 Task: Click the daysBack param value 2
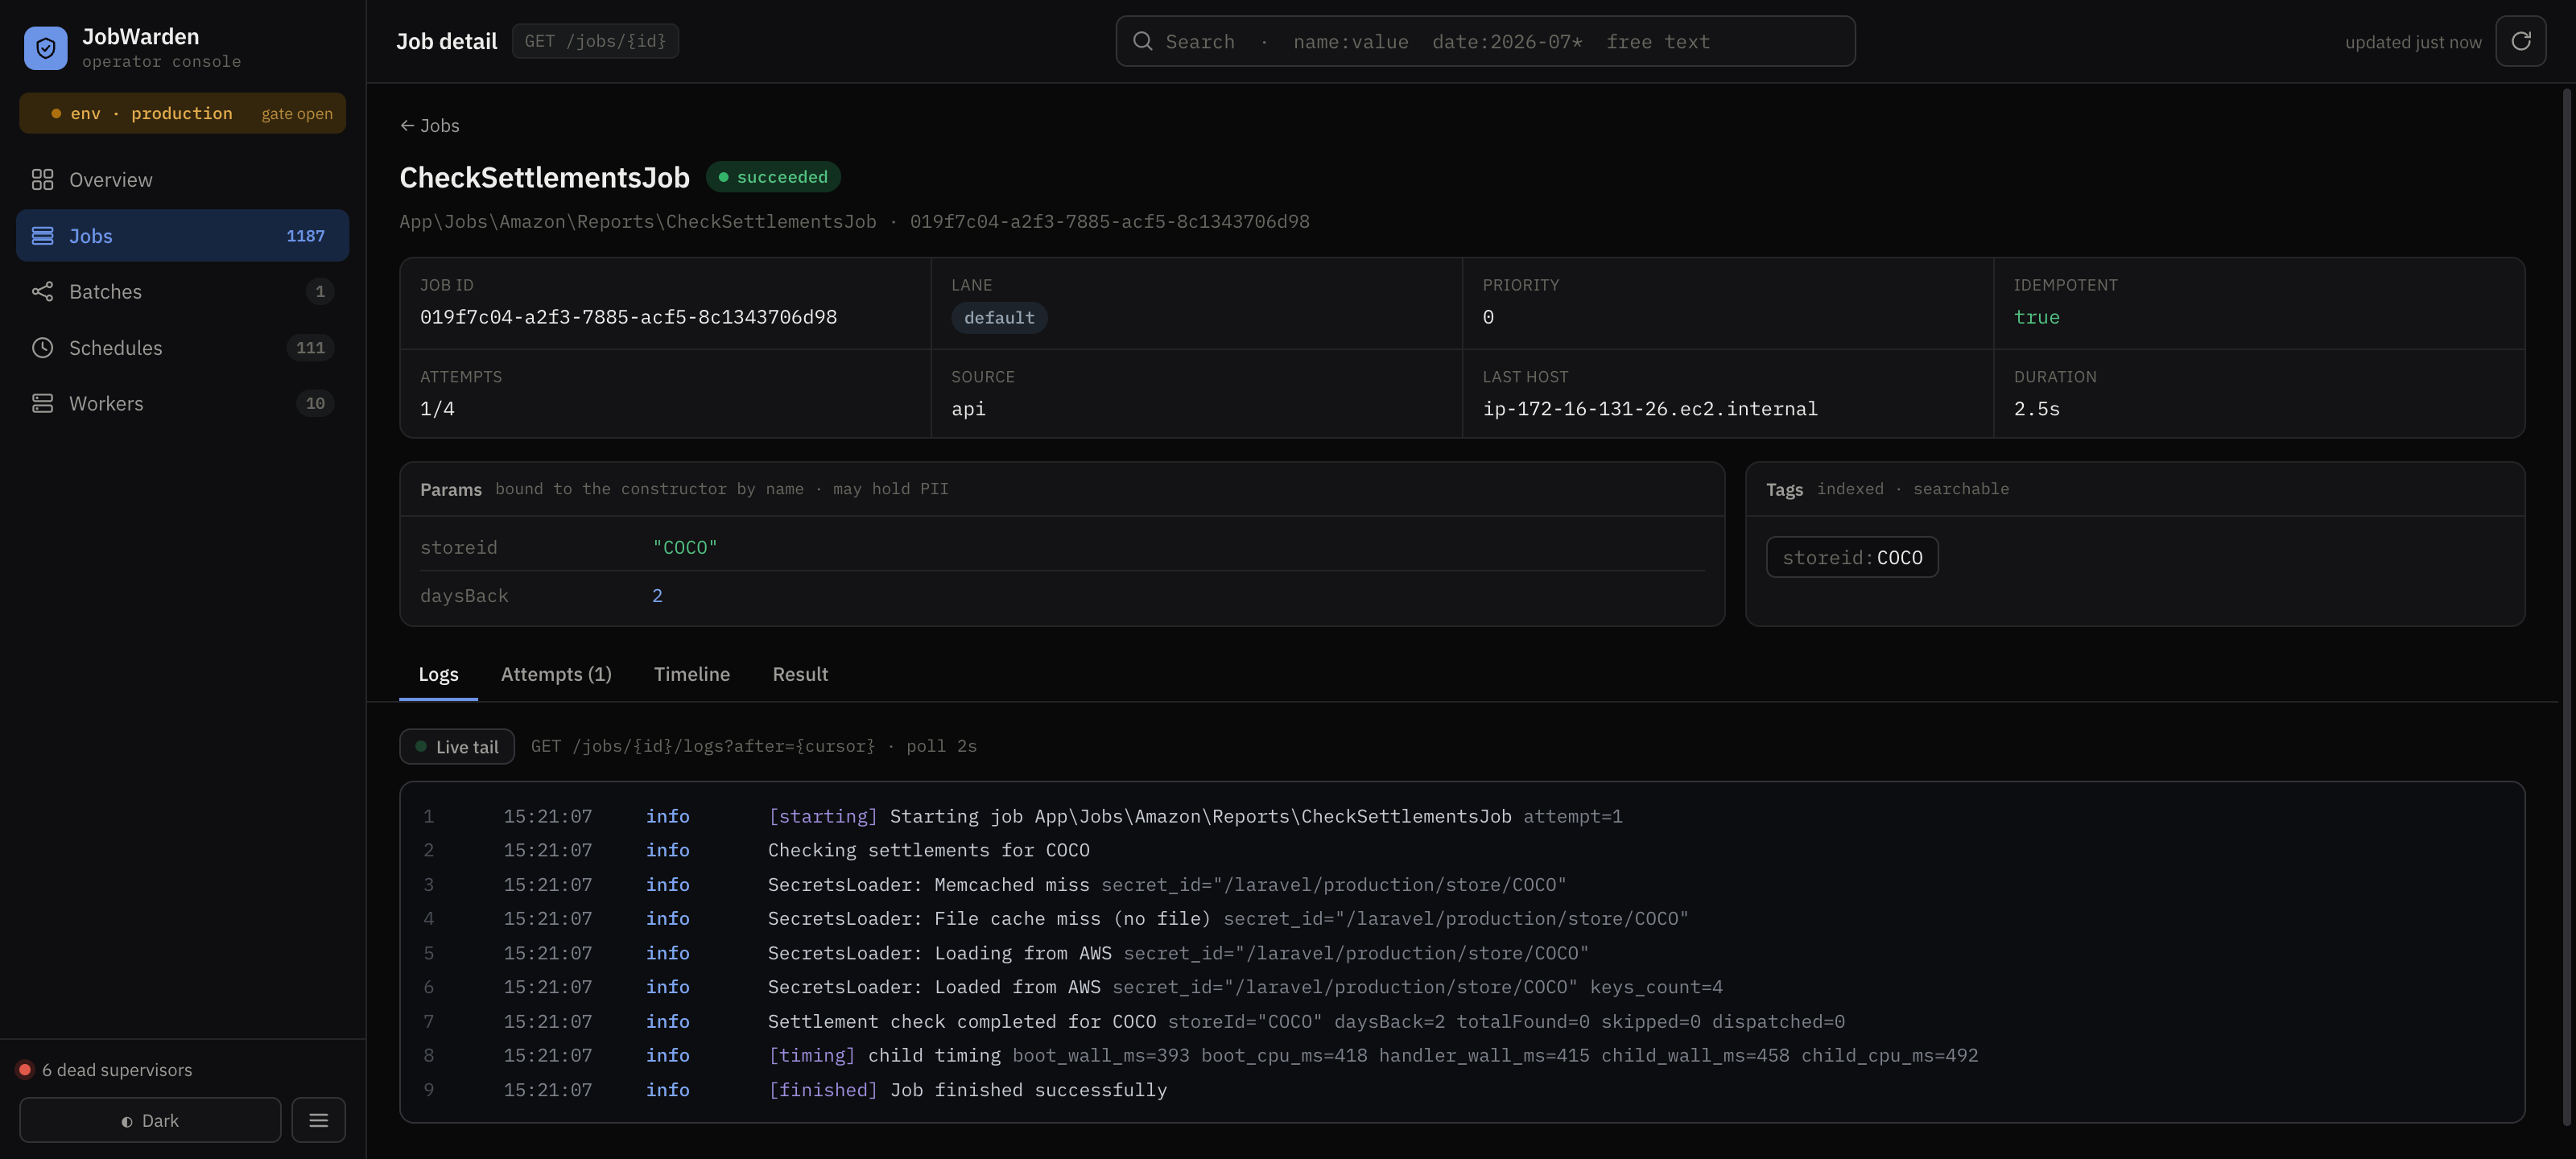[657, 596]
